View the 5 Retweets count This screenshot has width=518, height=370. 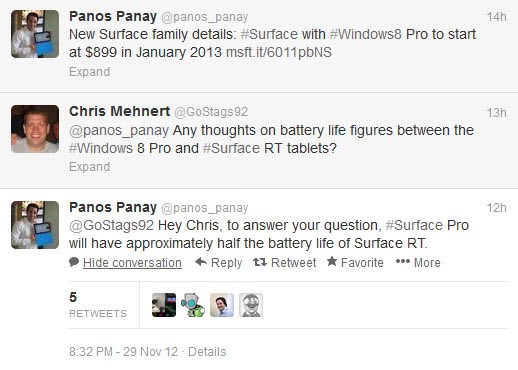[x=98, y=305]
